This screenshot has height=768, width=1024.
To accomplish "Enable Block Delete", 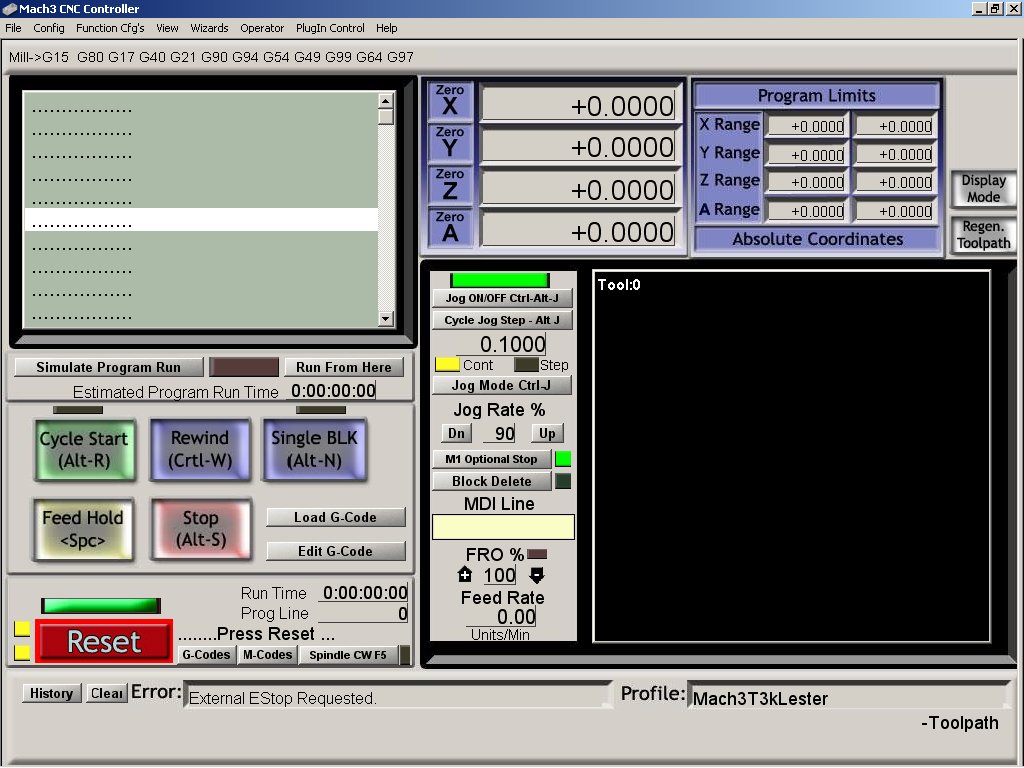I will [x=491, y=481].
